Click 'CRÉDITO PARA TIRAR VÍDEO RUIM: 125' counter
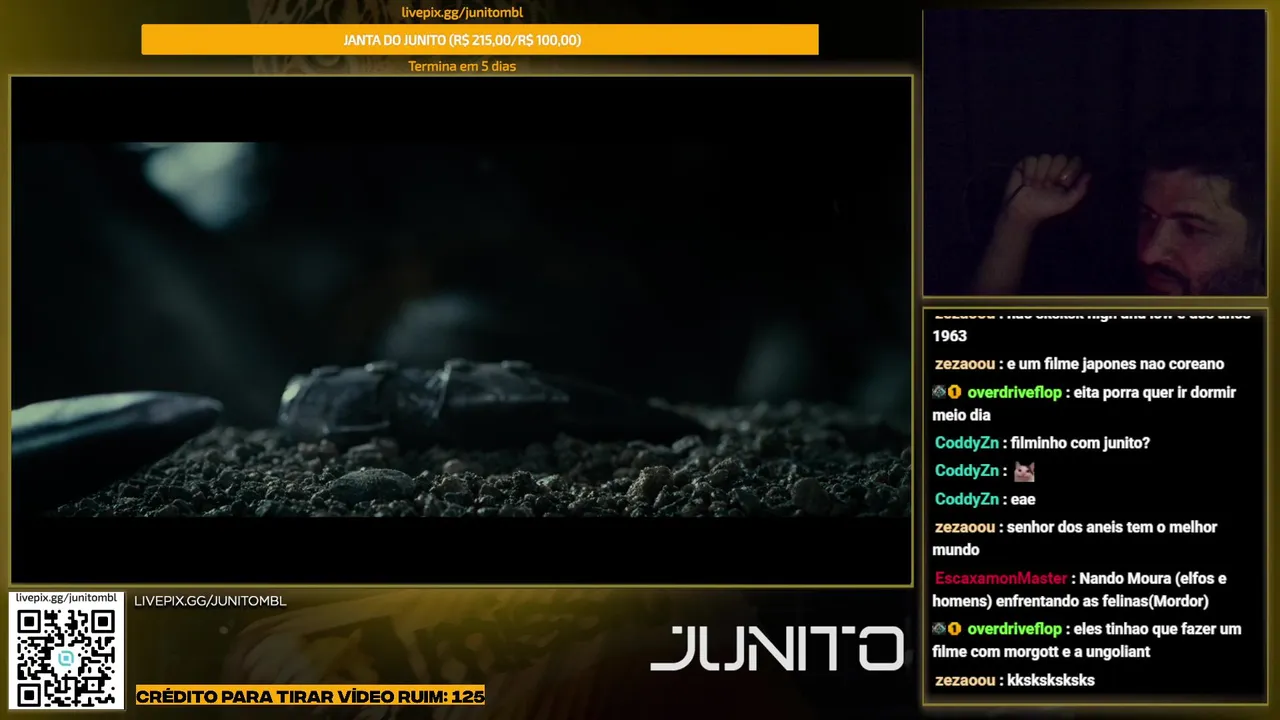1280x720 pixels. (x=310, y=696)
